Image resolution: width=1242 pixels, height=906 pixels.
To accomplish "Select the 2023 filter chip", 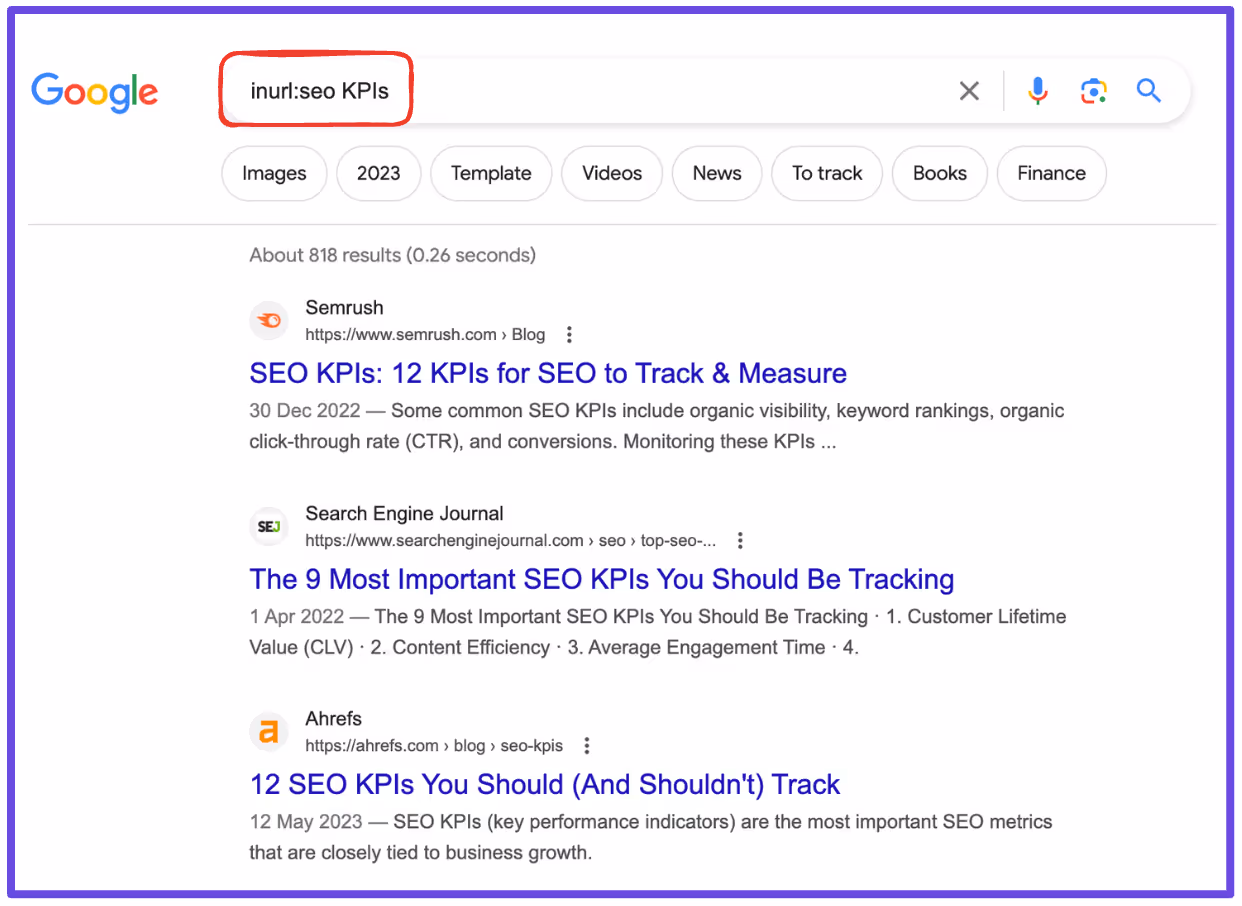I will (378, 173).
